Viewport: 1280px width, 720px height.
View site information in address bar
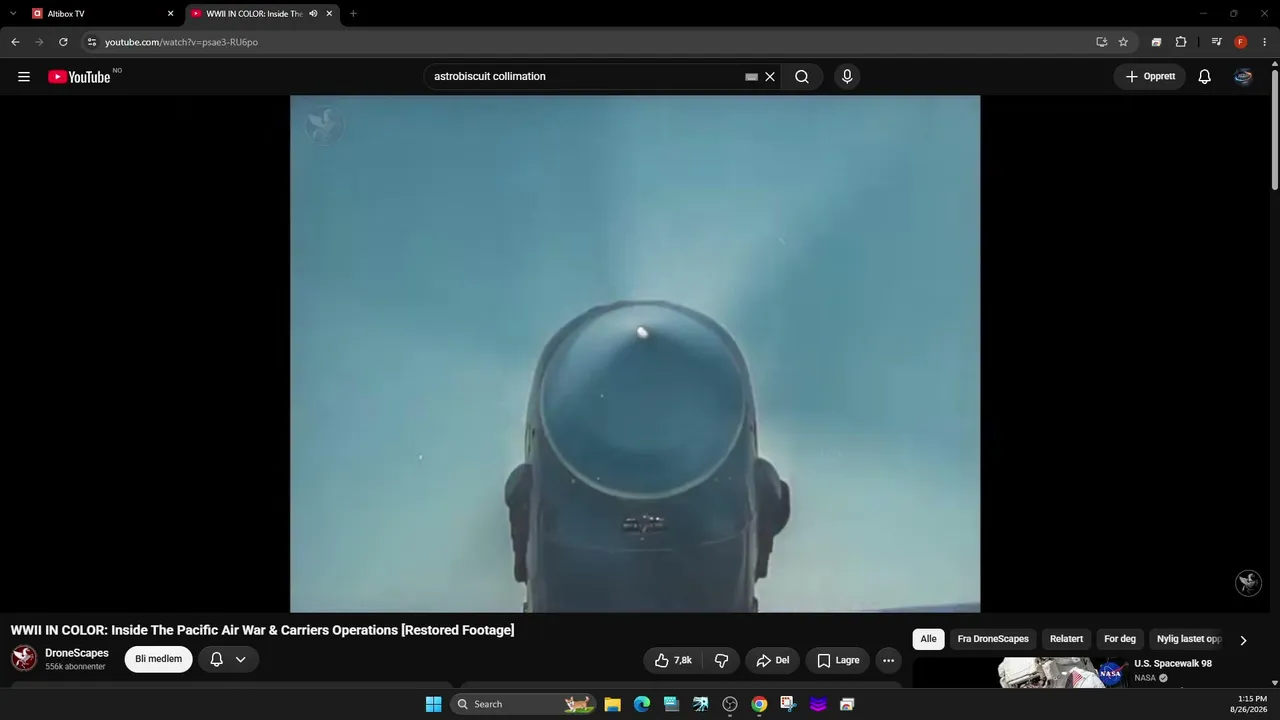coord(91,42)
